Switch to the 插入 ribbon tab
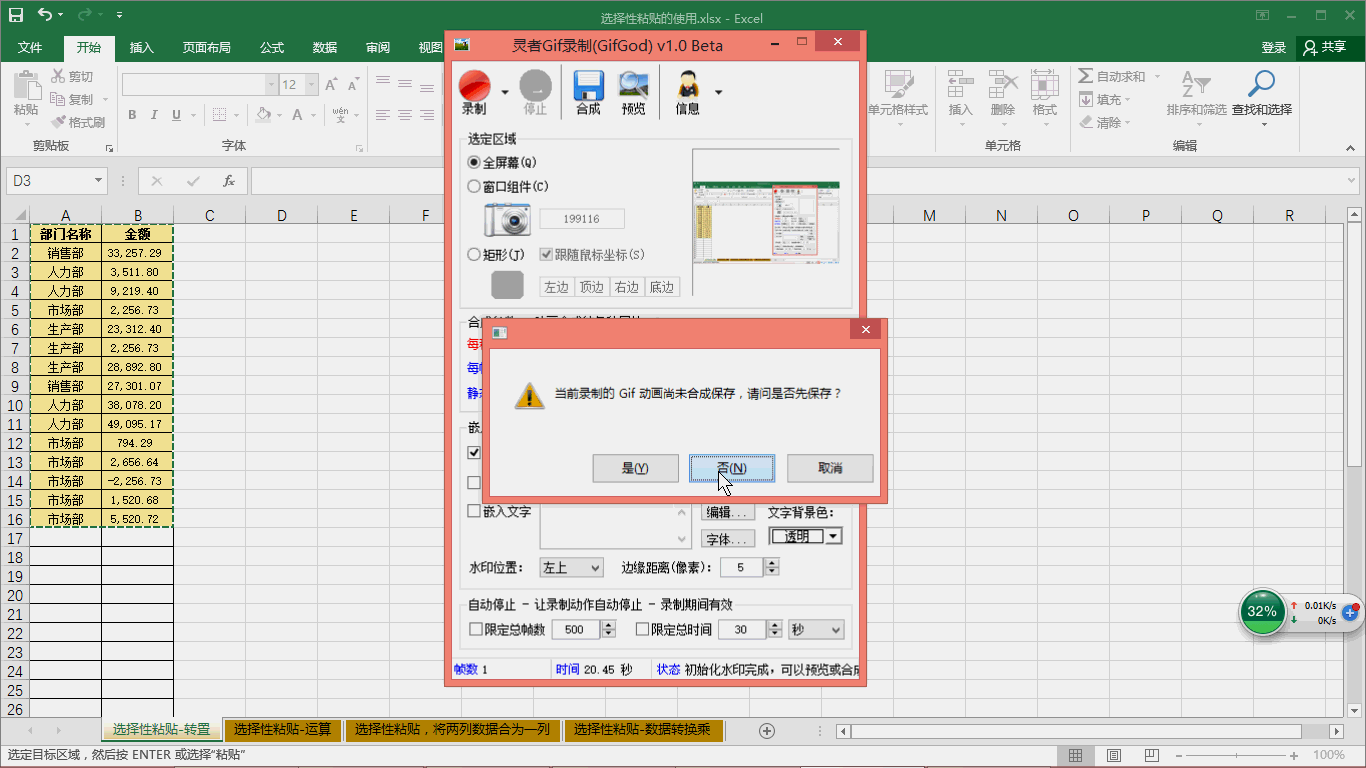This screenshot has width=1366, height=768. [142, 48]
